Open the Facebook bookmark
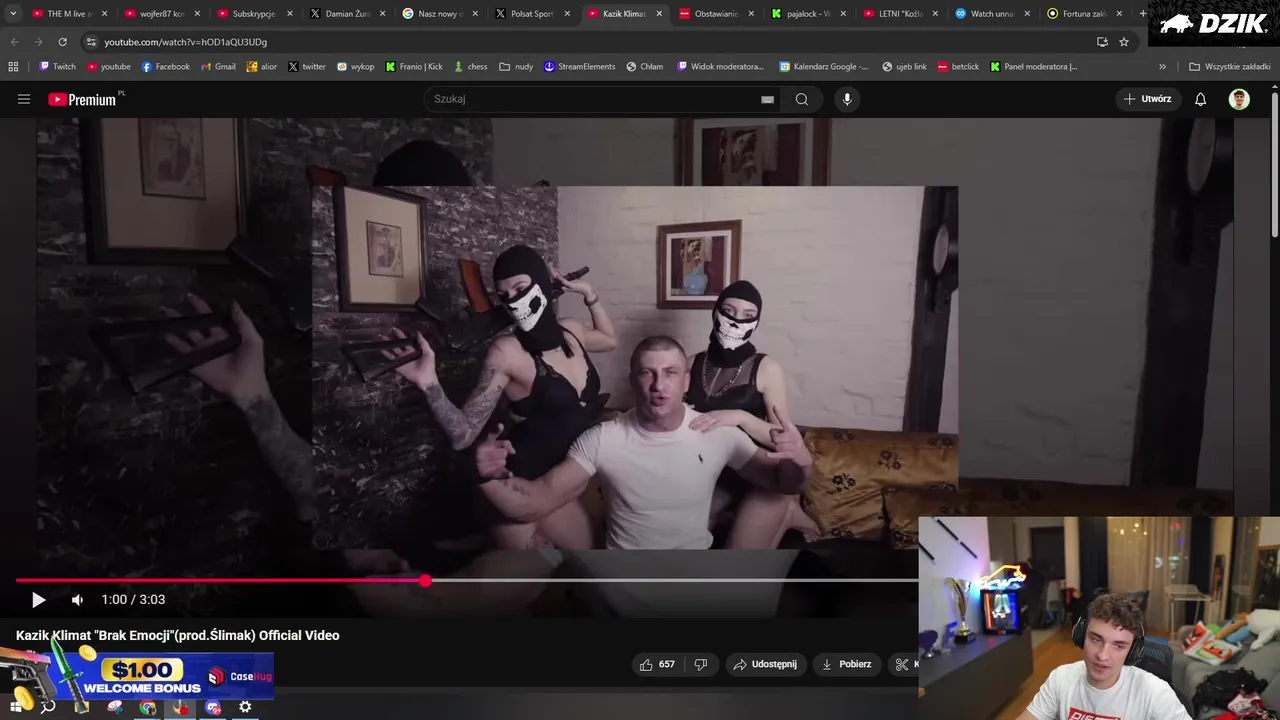Screen dimensions: 1280x720 (x=165, y=67)
